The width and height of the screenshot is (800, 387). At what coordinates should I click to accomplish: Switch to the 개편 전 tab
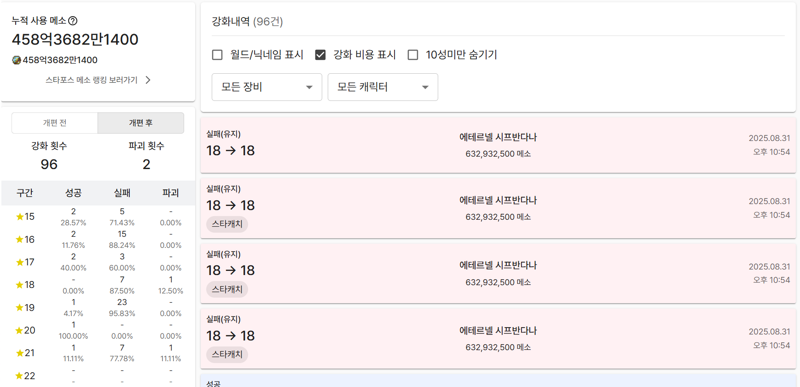click(55, 123)
